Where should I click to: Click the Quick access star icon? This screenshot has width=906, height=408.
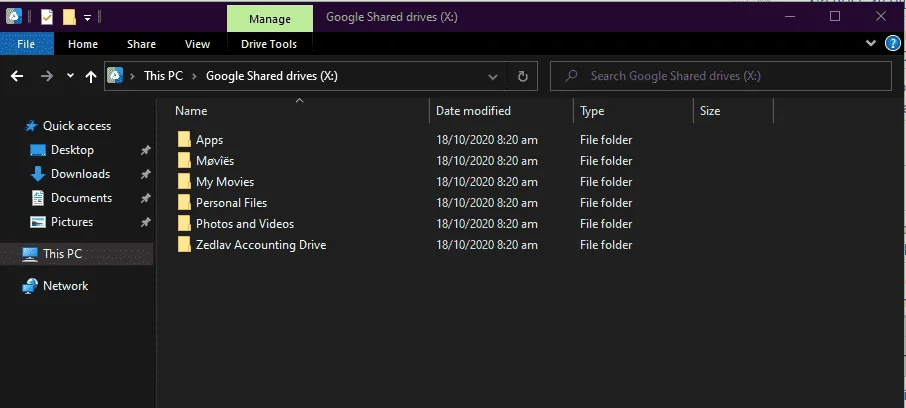tap(31, 125)
